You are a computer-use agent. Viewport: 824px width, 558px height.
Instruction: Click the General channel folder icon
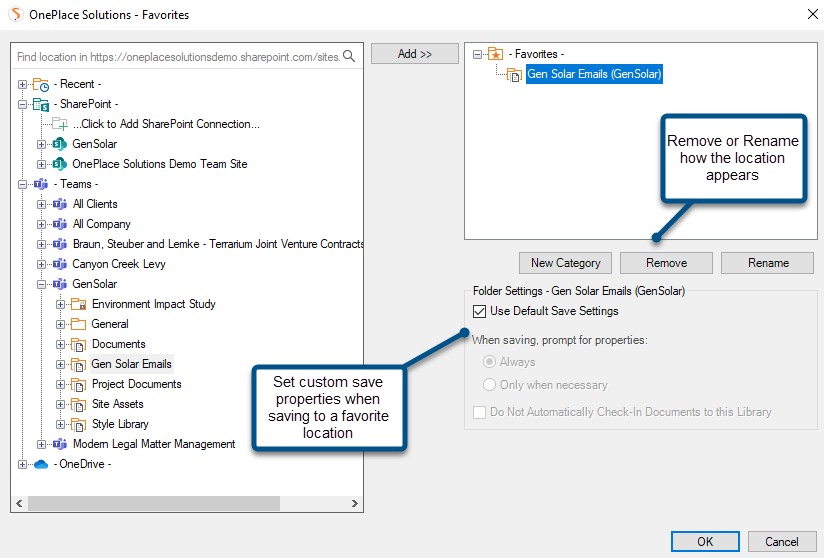tap(79, 324)
